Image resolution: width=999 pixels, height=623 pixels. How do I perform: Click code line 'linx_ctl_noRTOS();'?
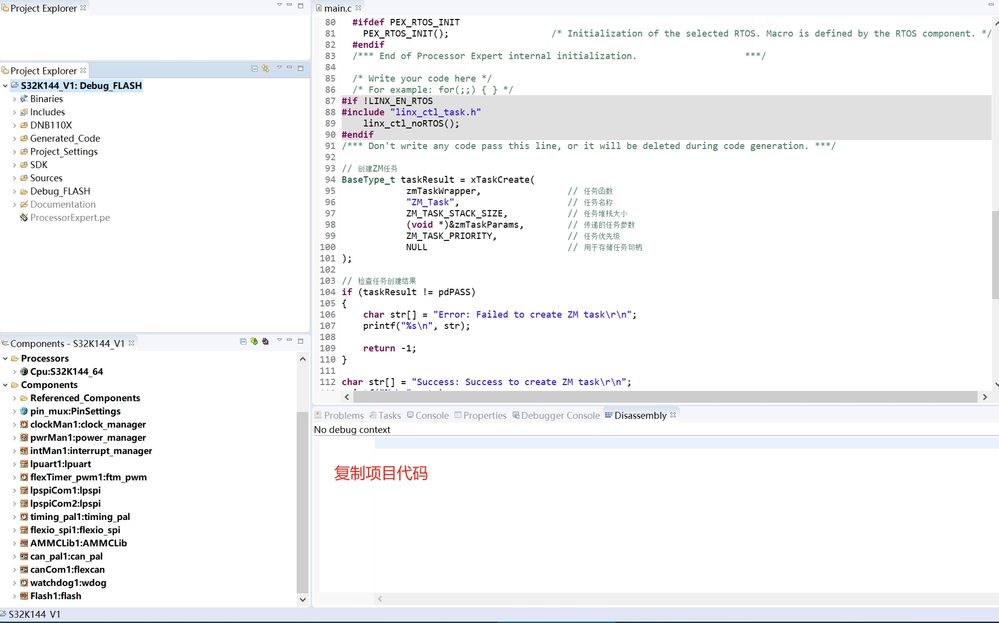tap(411, 124)
